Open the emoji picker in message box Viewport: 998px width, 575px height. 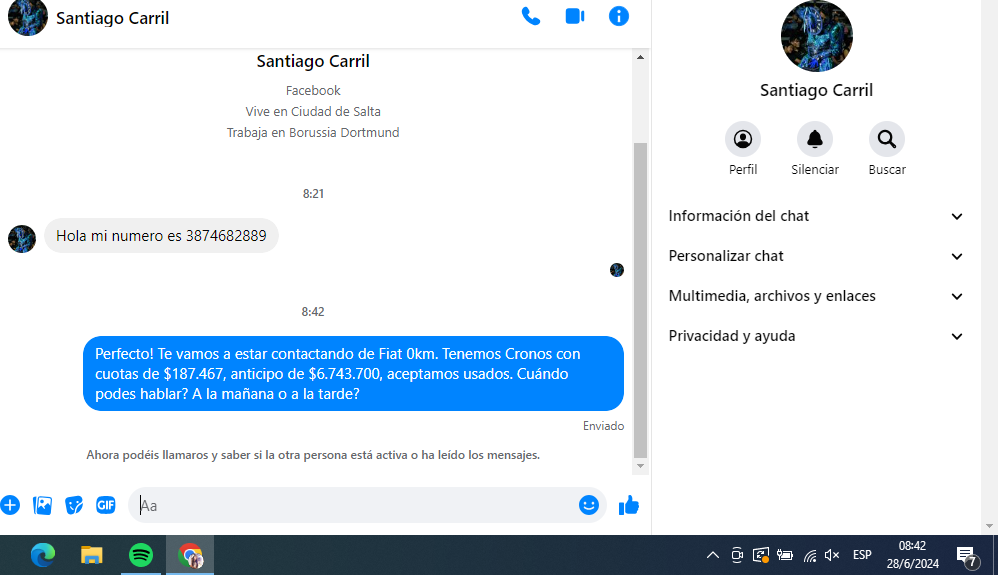click(589, 505)
